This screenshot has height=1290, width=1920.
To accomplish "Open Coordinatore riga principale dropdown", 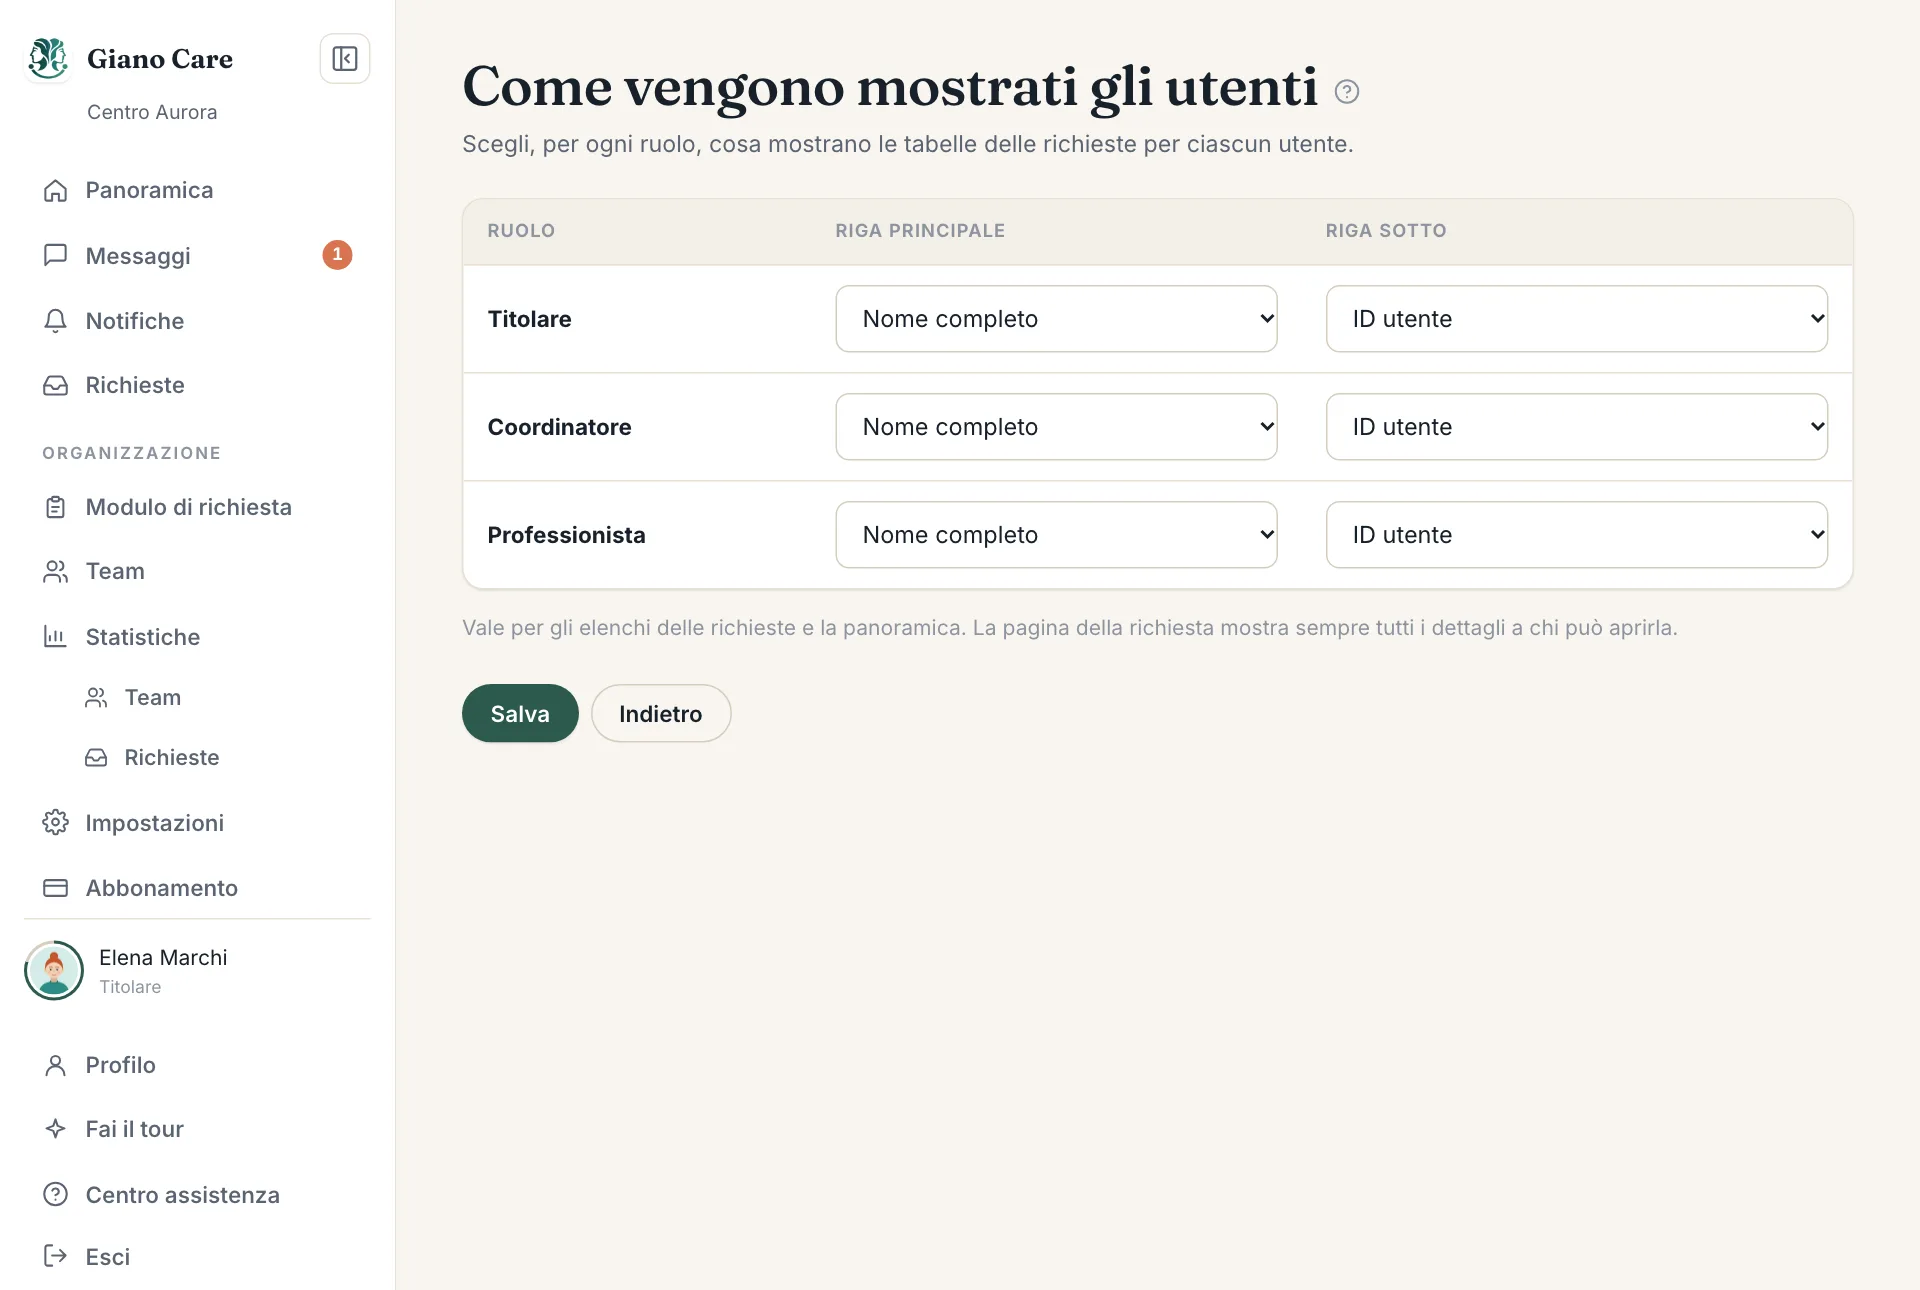I will (x=1056, y=427).
